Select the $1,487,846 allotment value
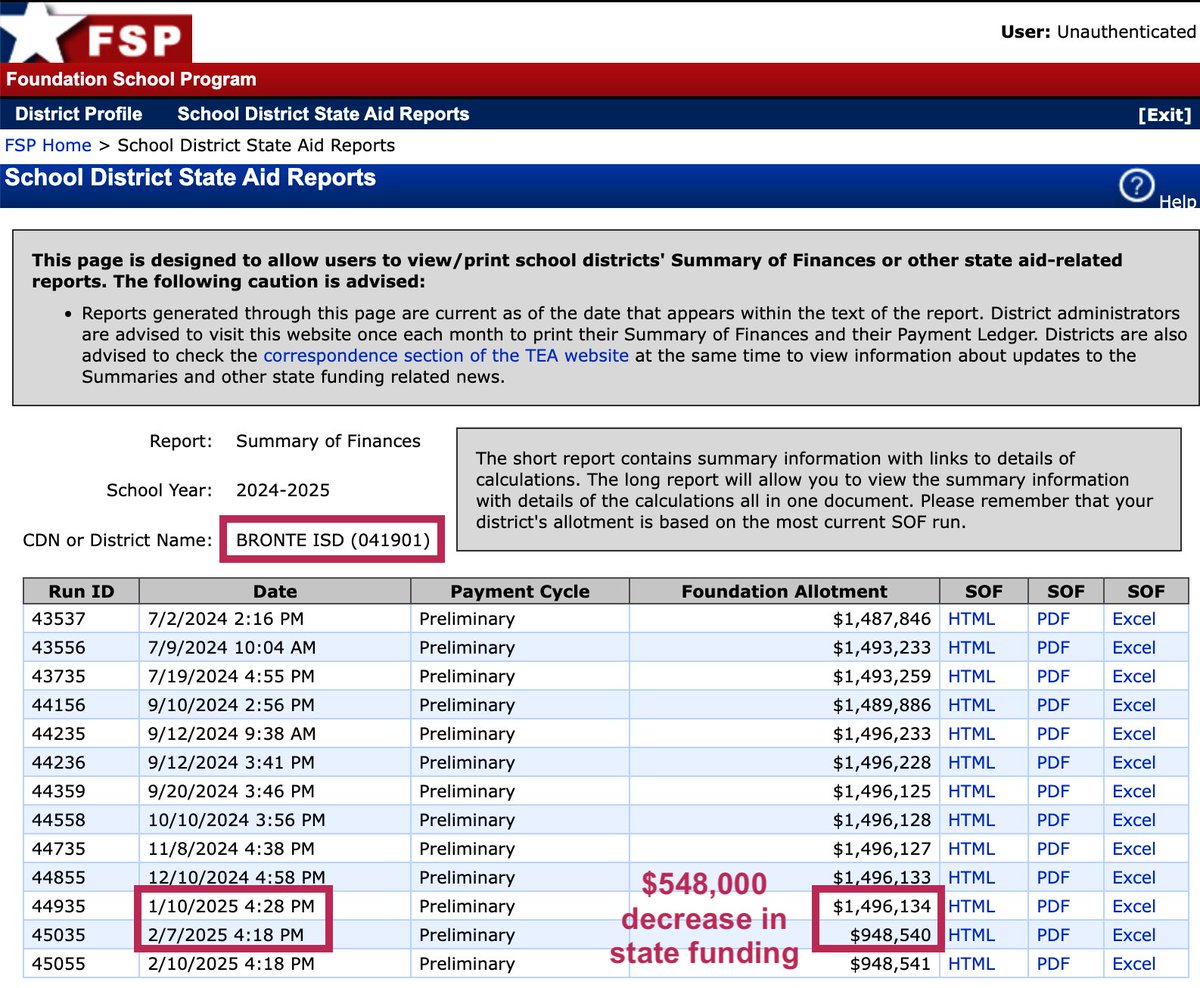The width and height of the screenshot is (1200, 988). (x=882, y=619)
